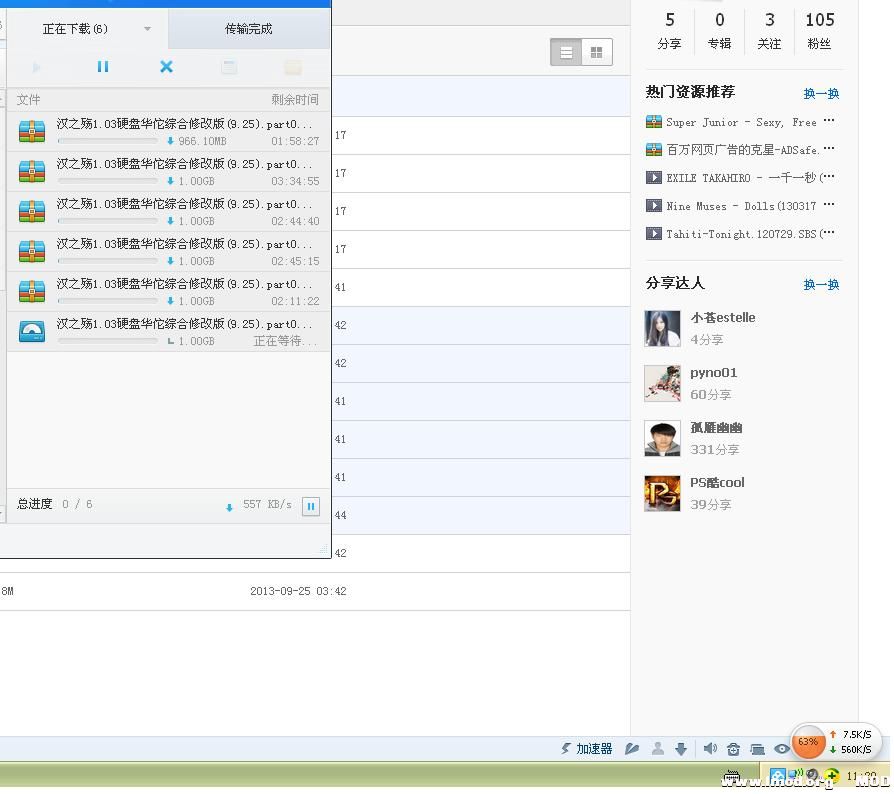Select the pen icon in the status bar
Screen dimensions: 894x794
click(x=634, y=748)
